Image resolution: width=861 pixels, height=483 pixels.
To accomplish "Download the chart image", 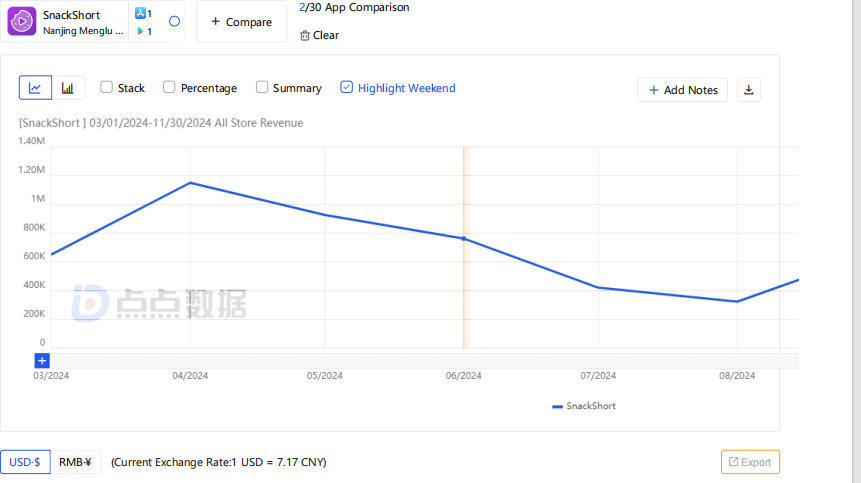I will [748, 90].
